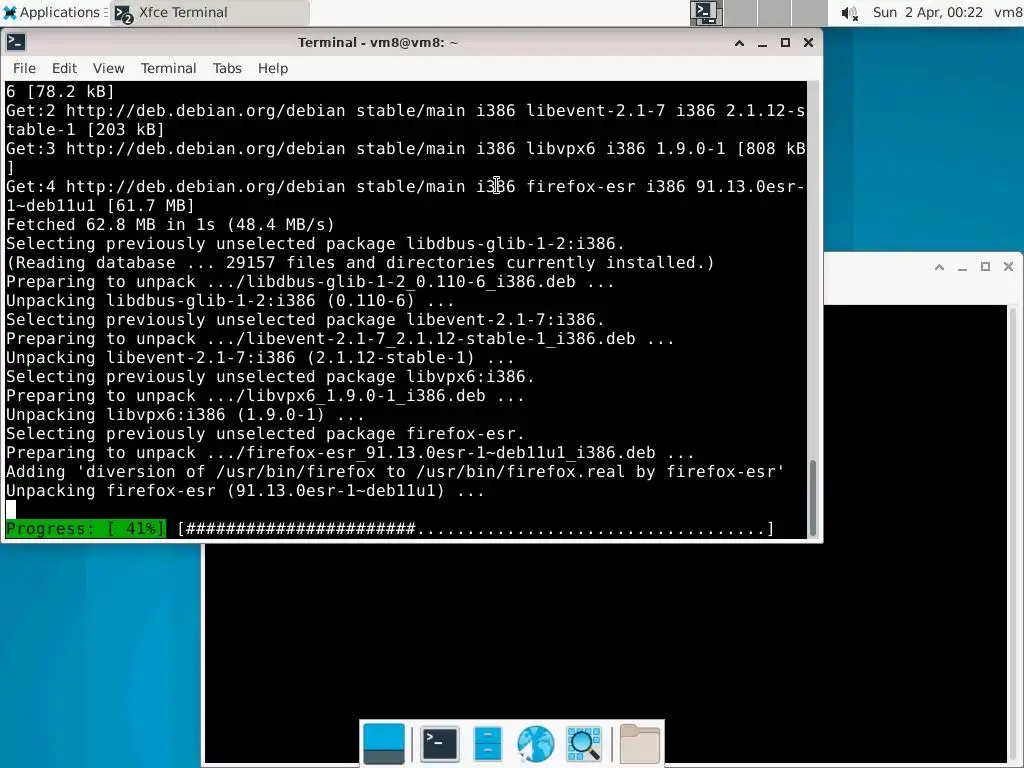Open the clock showing Sun 2 Apr, 00:22
This screenshot has width=1024, height=768.
click(x=927, y=12)
